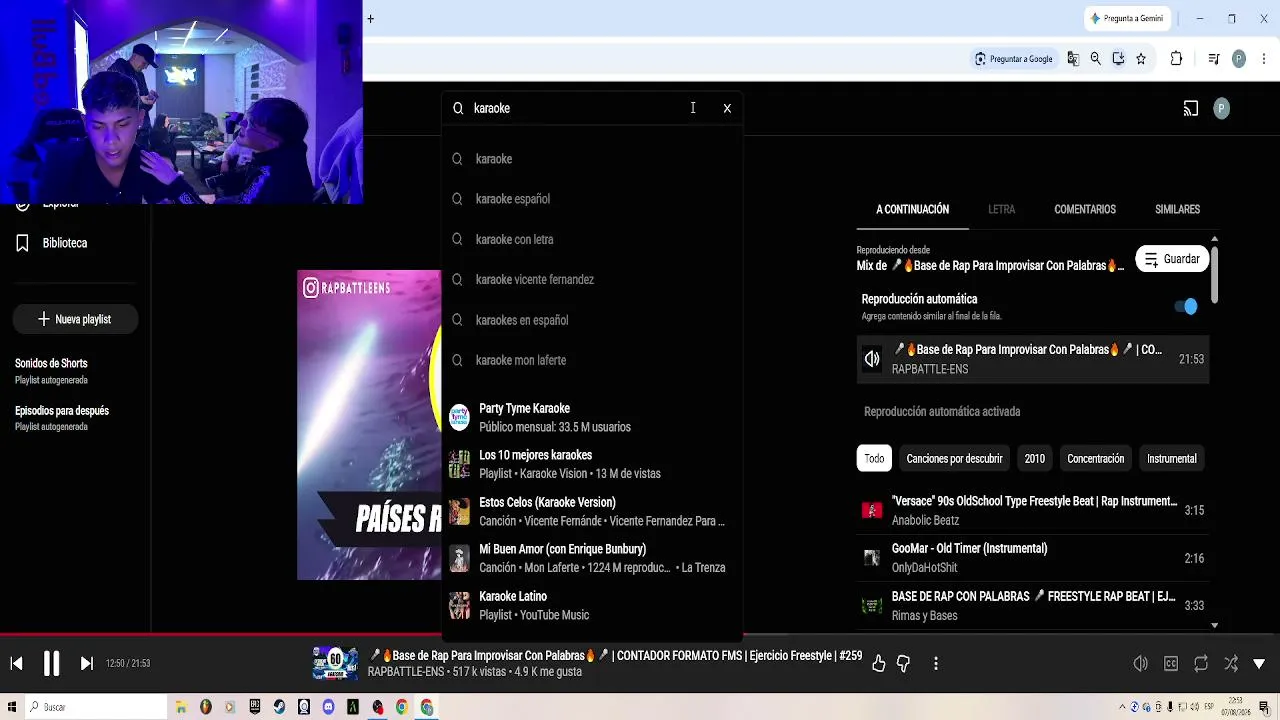
Task: Like the current song with thumbs up
Action: [878, 664]
